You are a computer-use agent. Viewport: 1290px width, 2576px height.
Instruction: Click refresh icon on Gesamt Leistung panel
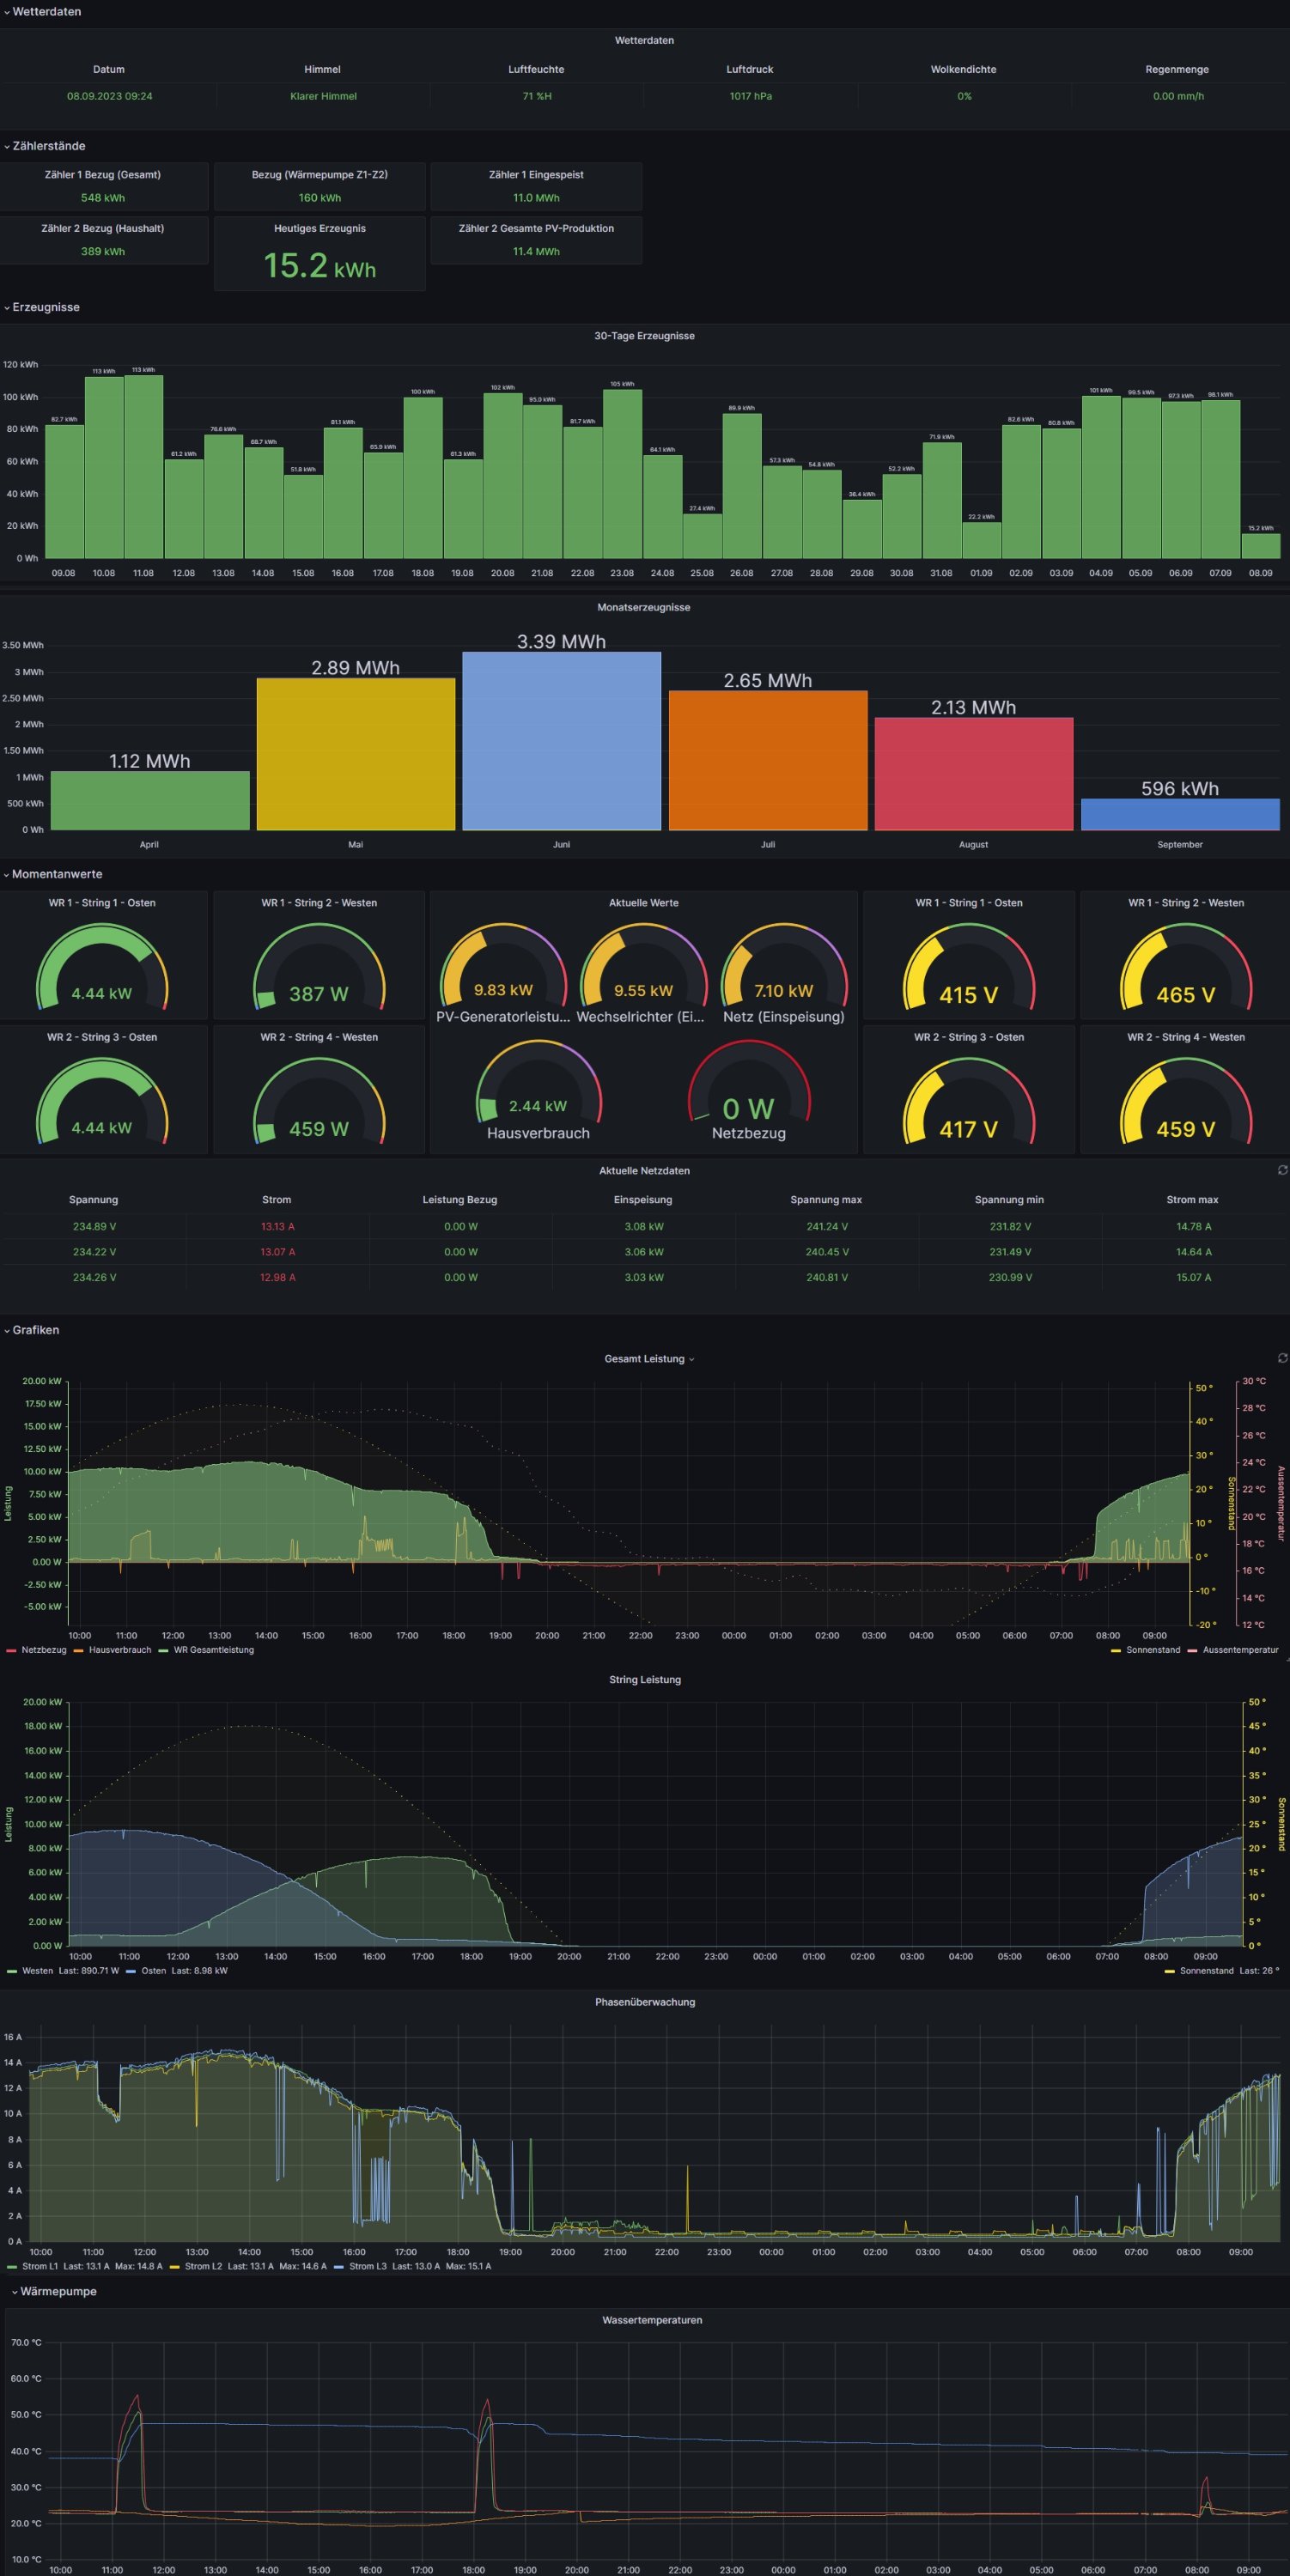click(1282, 1358)
